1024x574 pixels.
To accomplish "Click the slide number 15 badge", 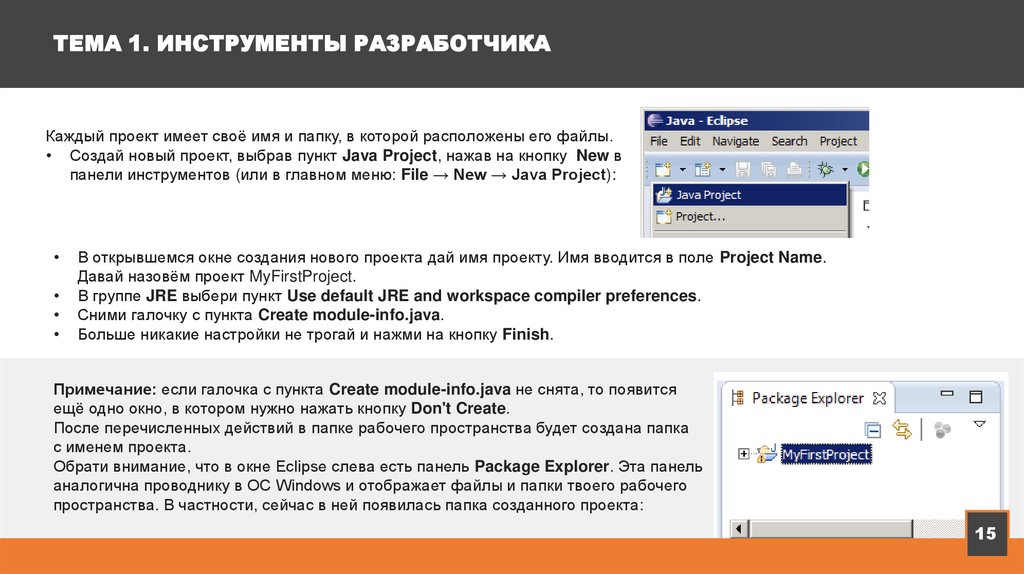I will click(x=985, y=534).
